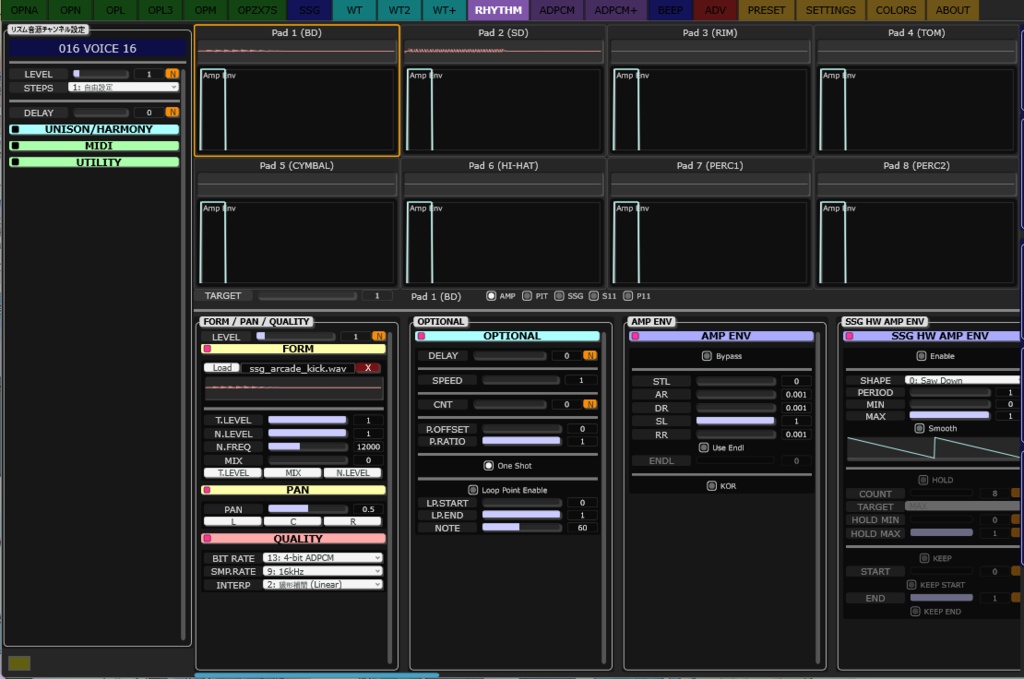Open the BIT RATE dropdown showing 4-bit ADPCM
The width and height of the screenshot is (1024, 679).
[x=323, y=558]
